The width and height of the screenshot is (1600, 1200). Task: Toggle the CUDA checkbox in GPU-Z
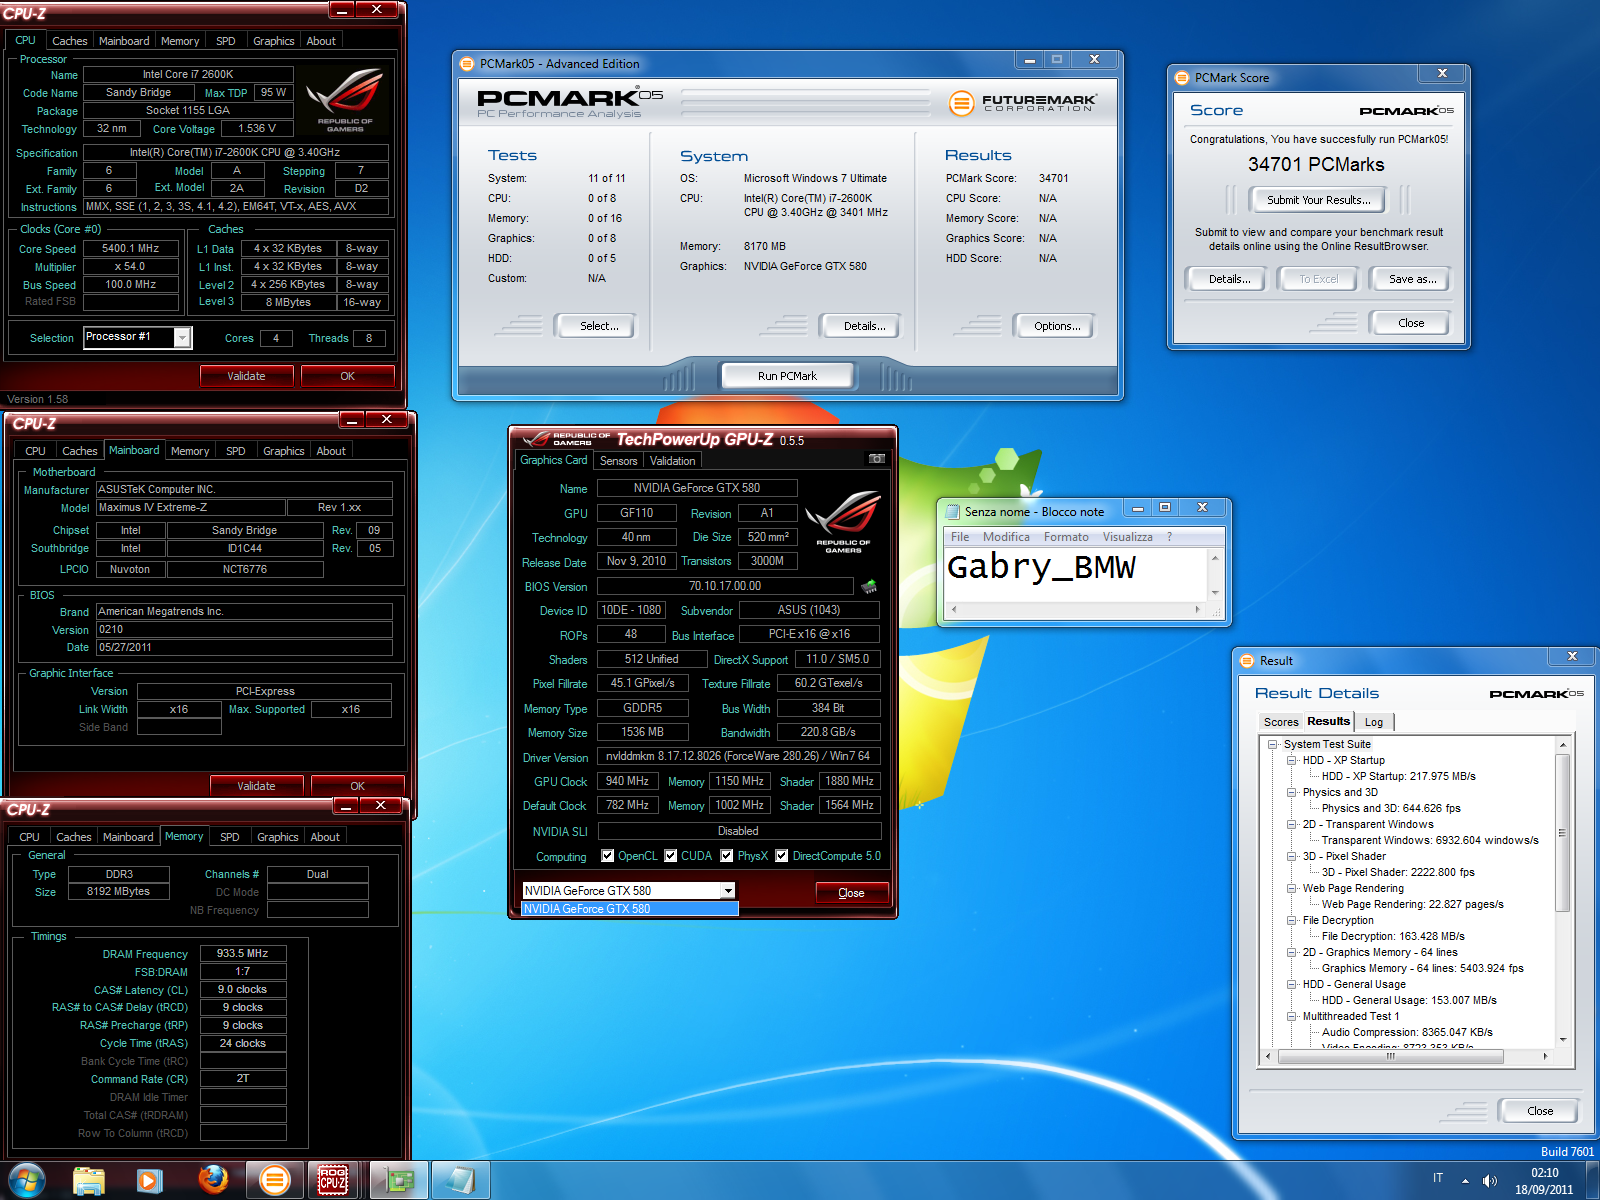670,856
